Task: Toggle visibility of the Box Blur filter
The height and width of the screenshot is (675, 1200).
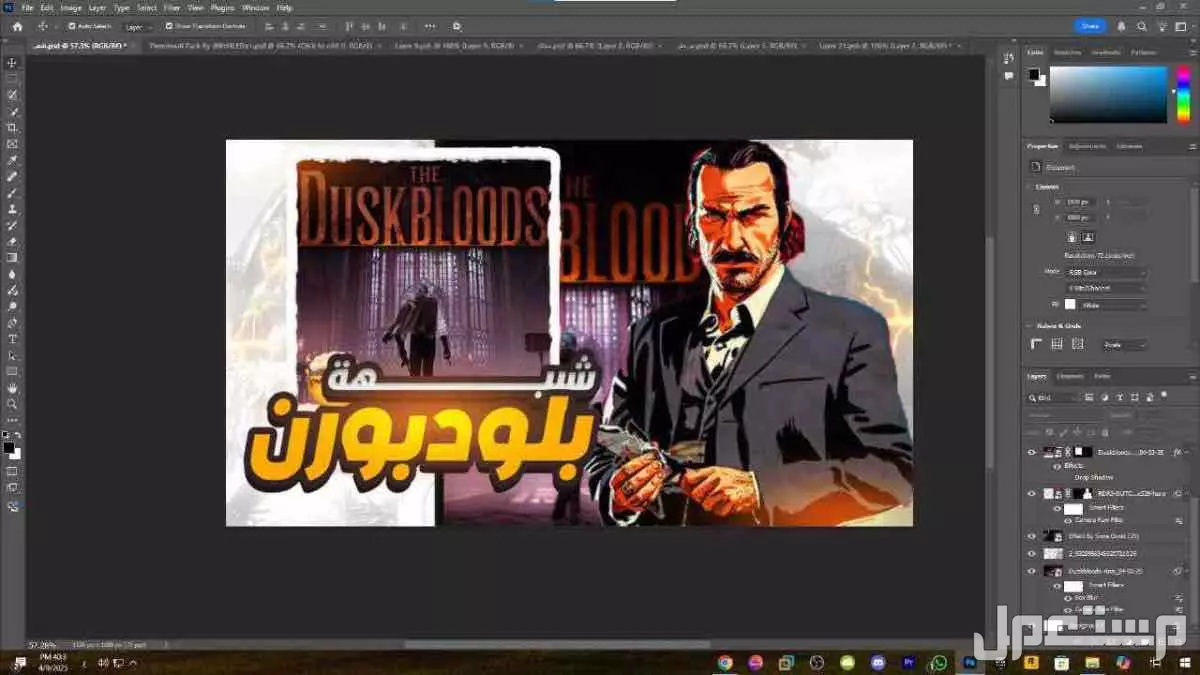Action: click(1069, 597)
